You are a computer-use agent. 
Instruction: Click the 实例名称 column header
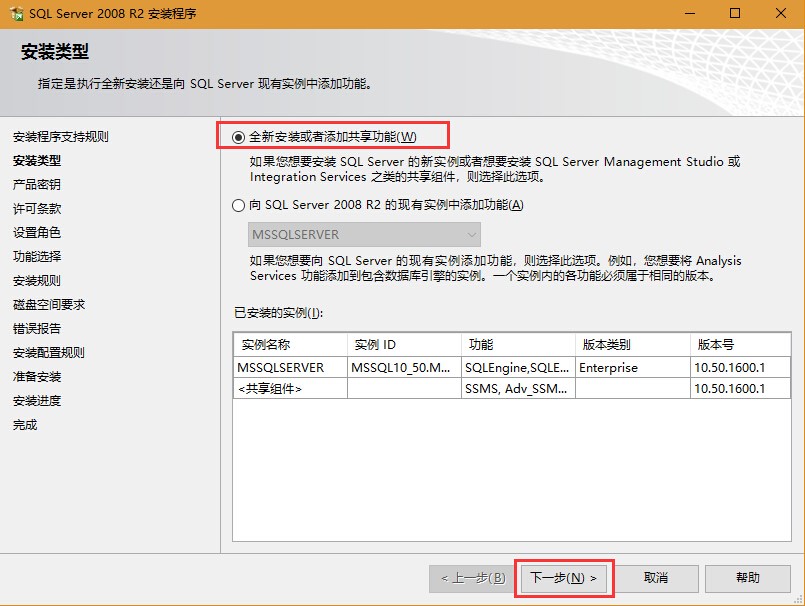pos(289,344)
